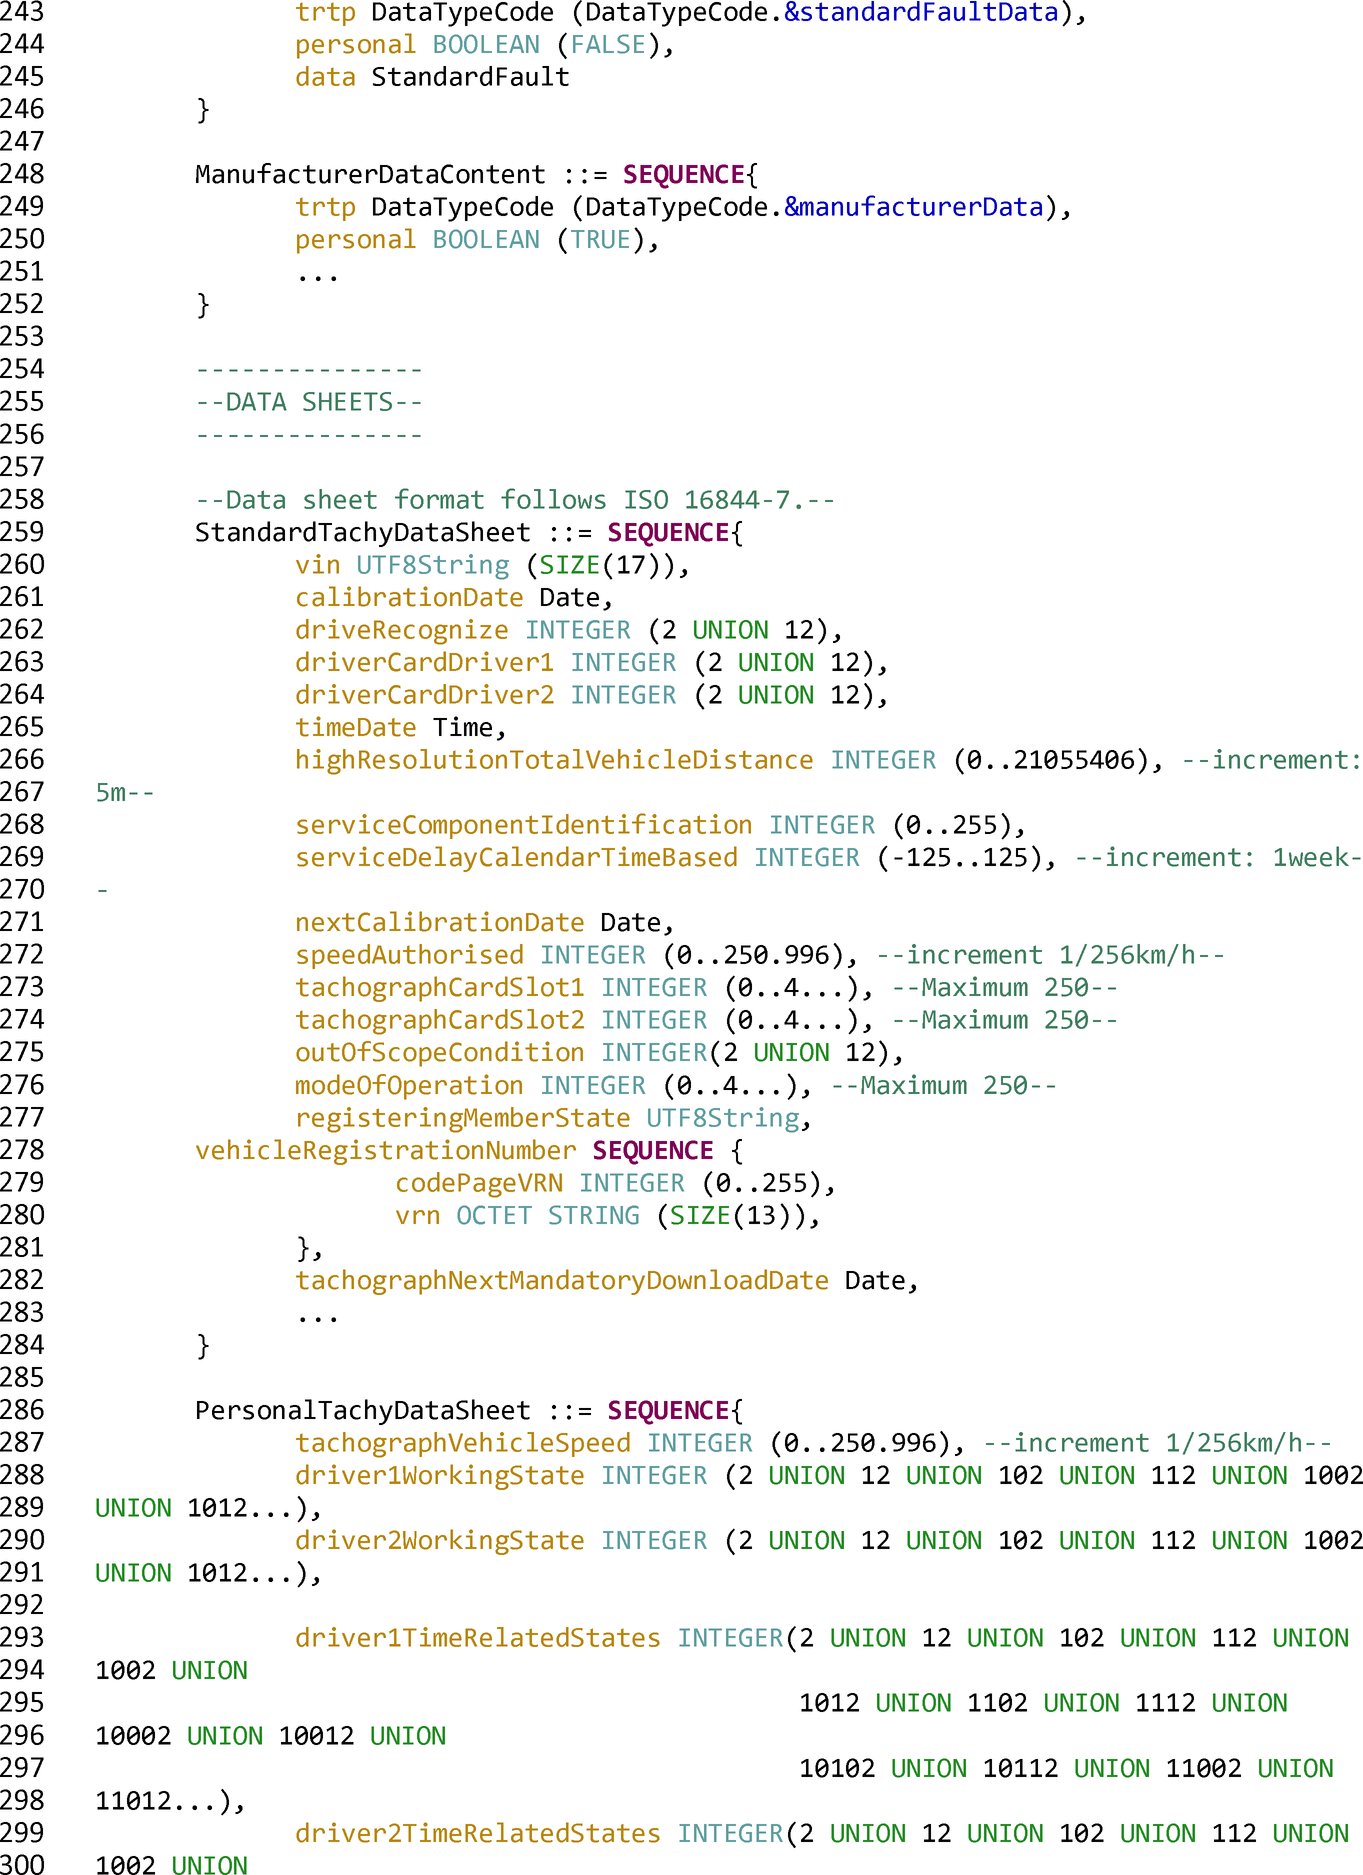The width and height of the screenshot is (1363, 1875).
Task: Click the &manufacturerData reference
Action: pos(914,208)
